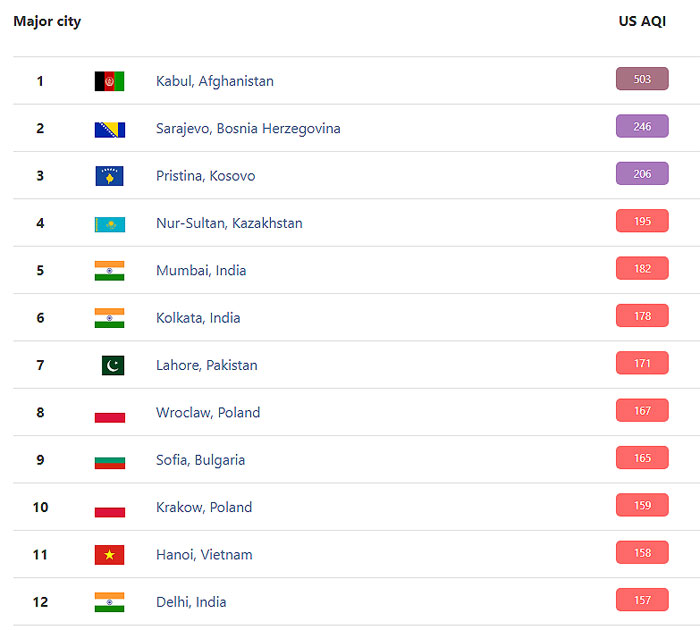This screenshot has width=700, height=630.
Task: Click the Bosnia Herzegovina flag icon
Action: pos(110,129)
